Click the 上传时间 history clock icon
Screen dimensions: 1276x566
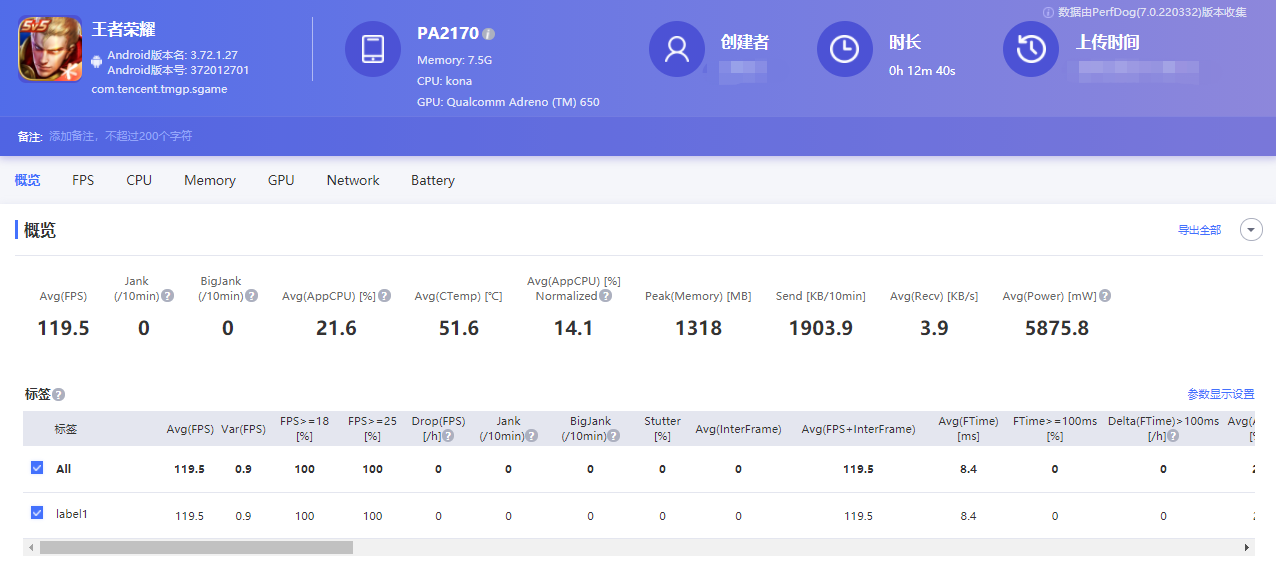point(1031,49)
